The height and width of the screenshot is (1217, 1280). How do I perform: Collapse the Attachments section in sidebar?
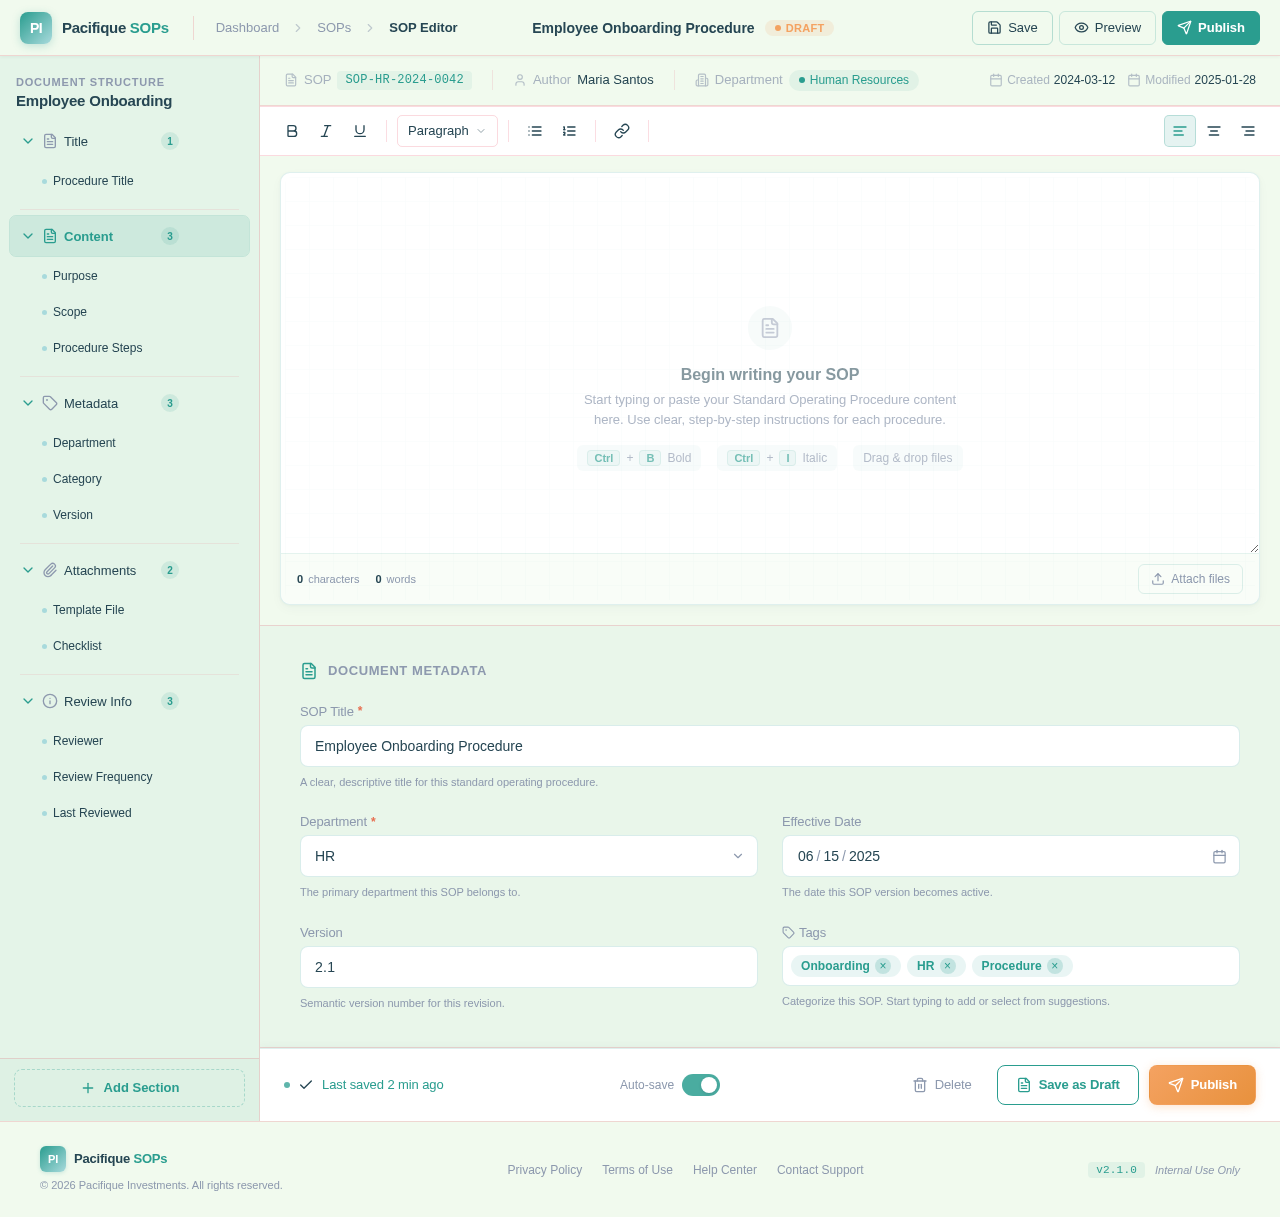(x=28, y=570)
